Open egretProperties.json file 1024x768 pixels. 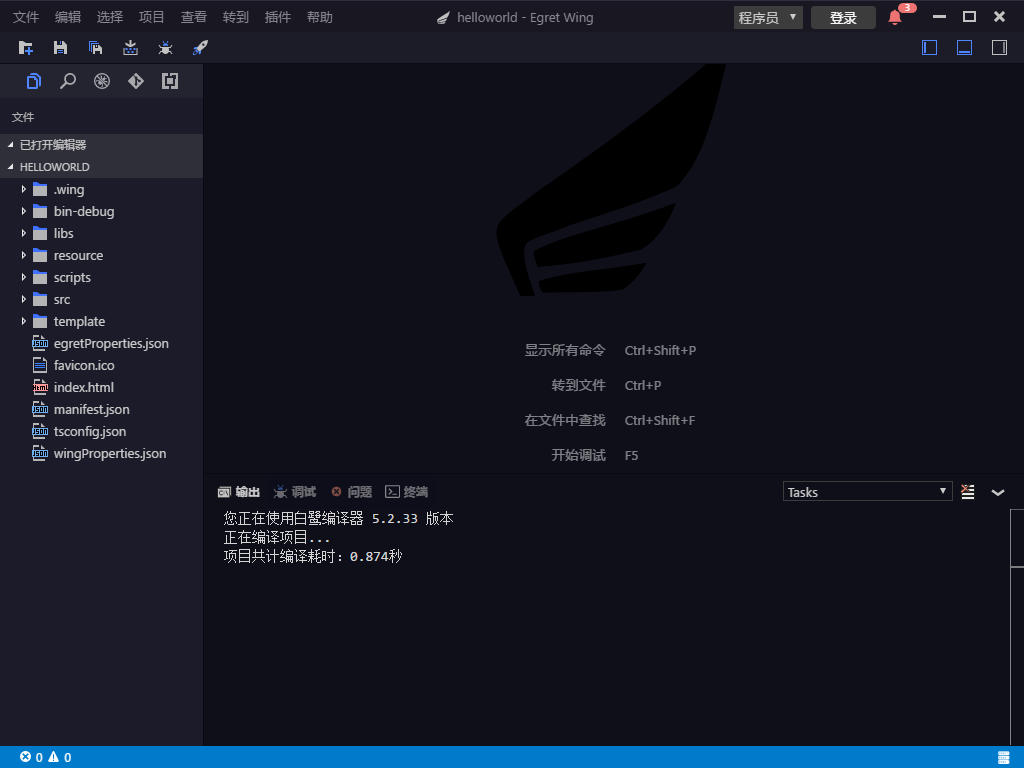101,344
